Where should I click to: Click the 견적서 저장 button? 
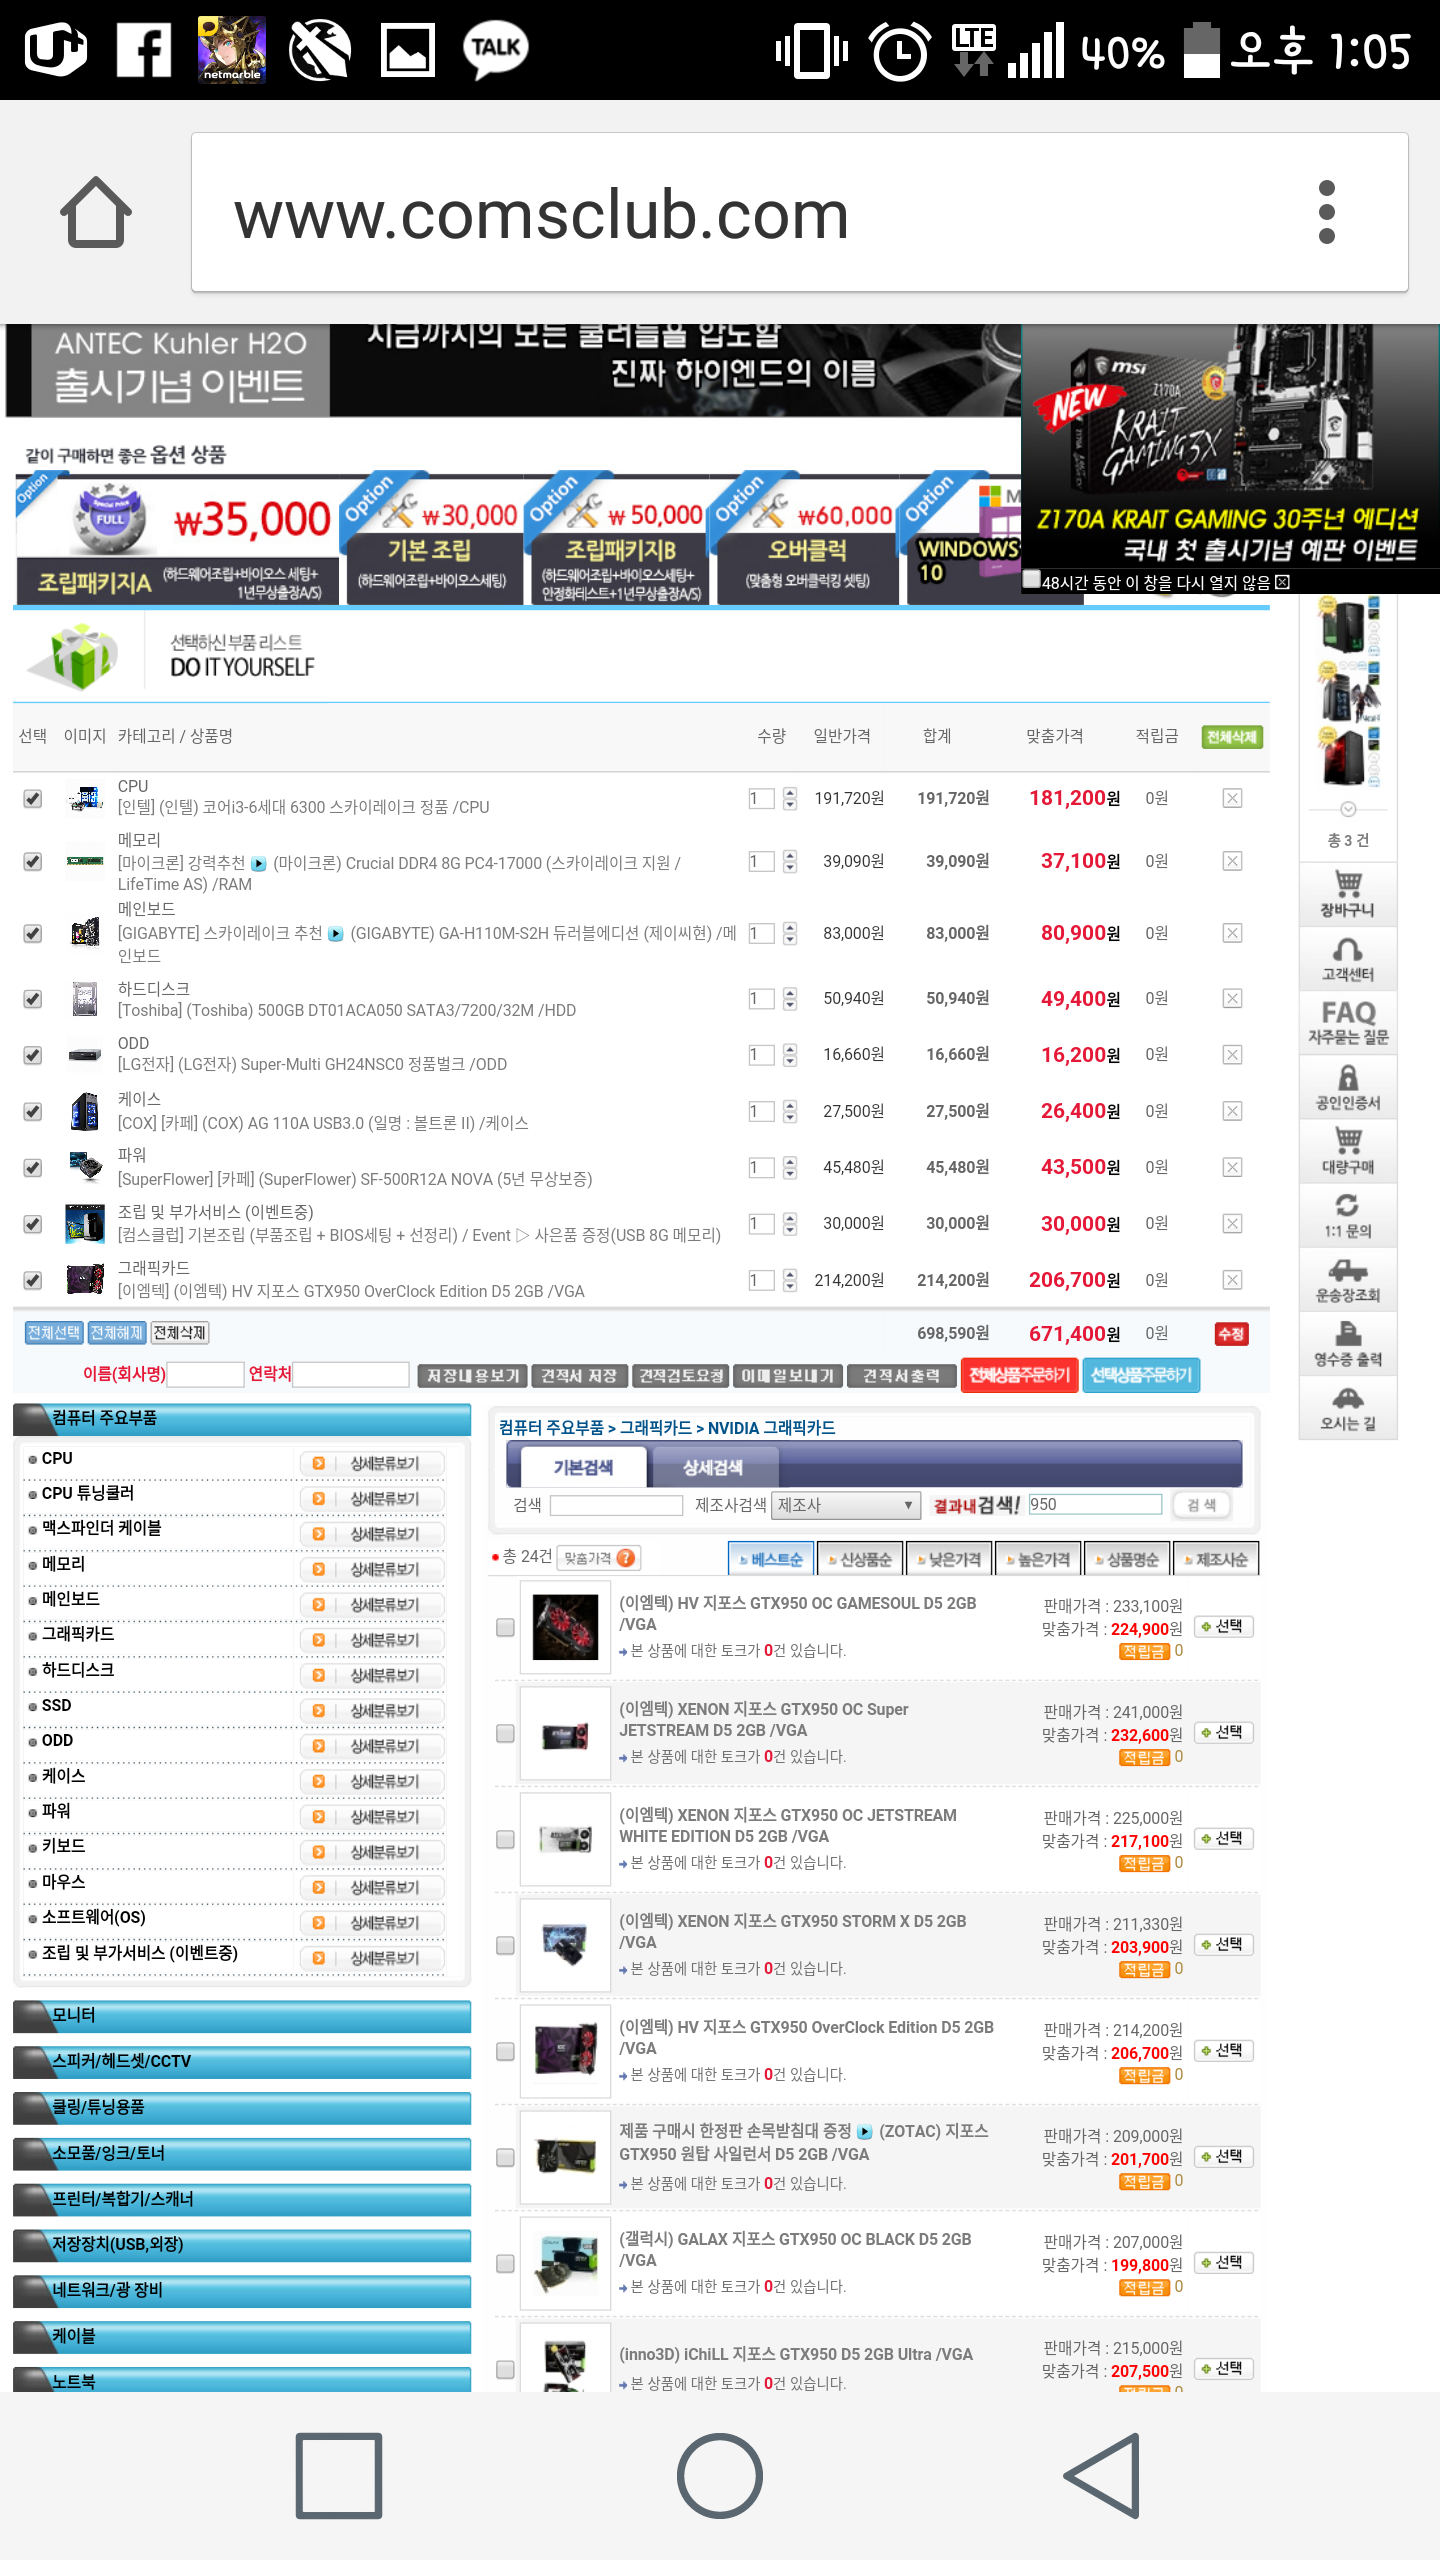tap(579, 1376)
